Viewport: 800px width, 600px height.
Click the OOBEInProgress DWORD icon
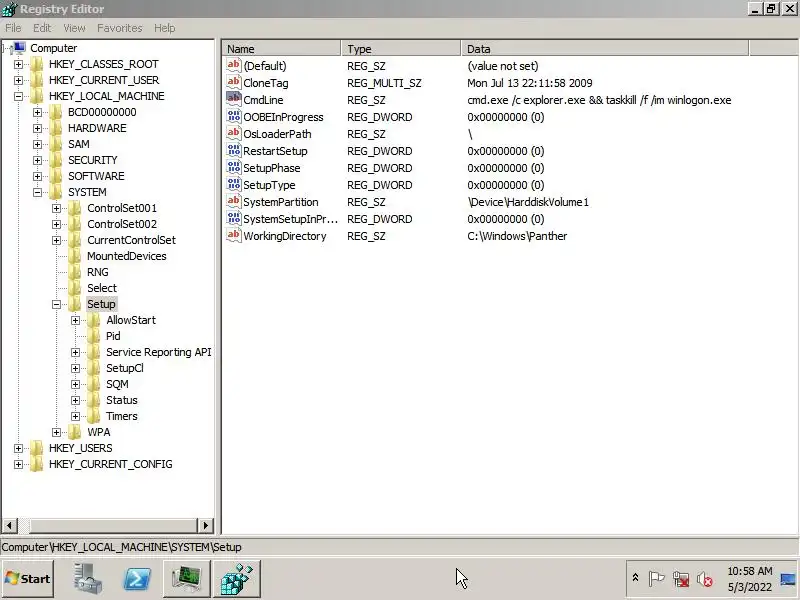234,116
